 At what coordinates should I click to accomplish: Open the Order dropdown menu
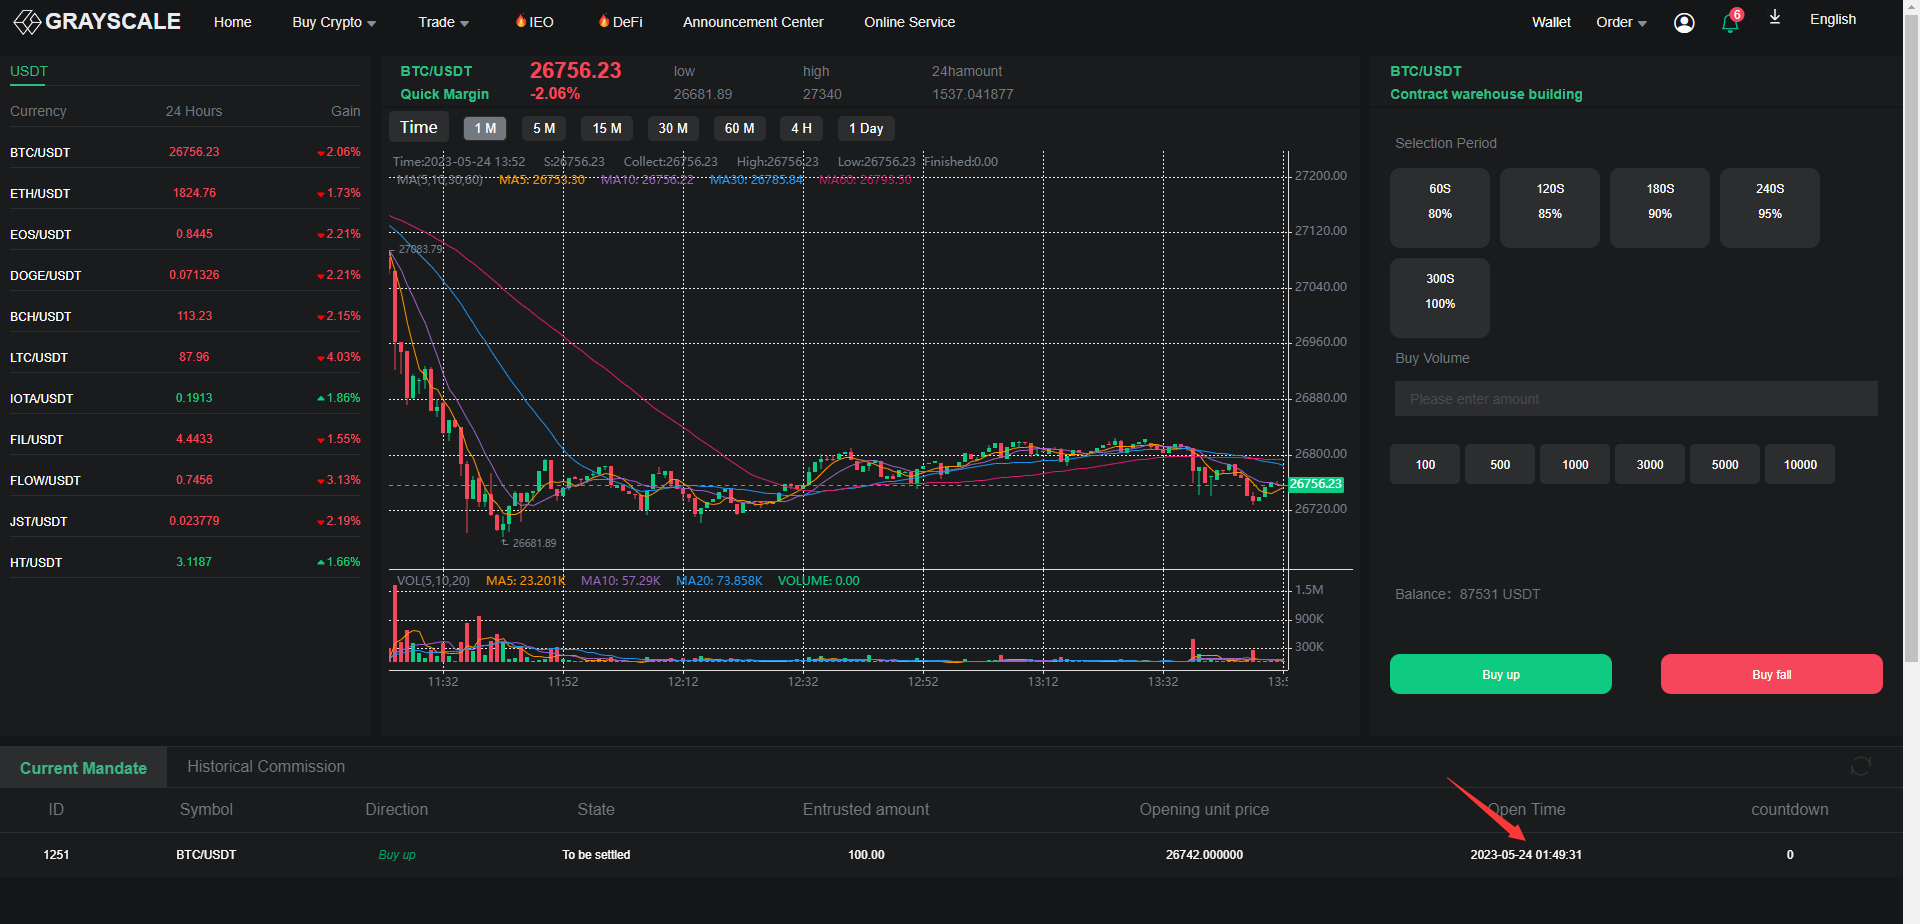[1621, 22]
